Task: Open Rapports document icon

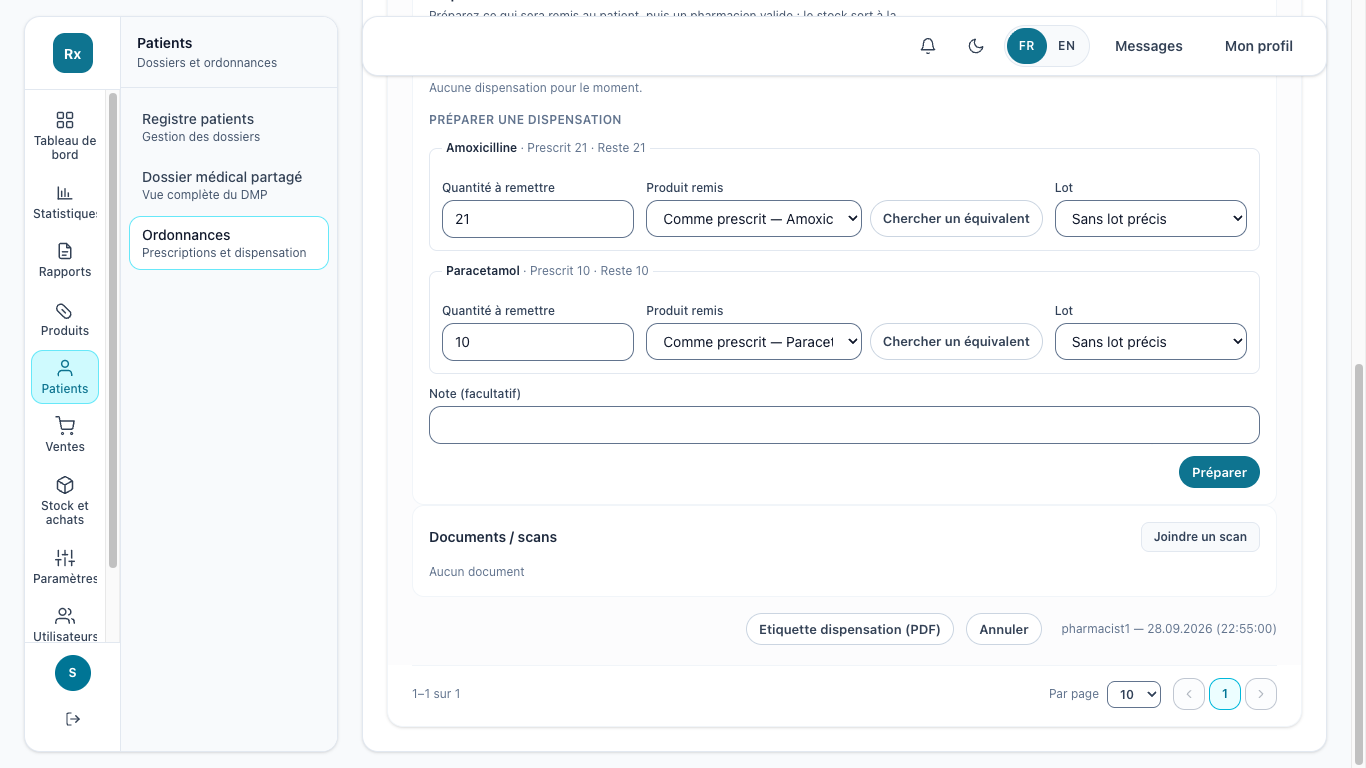Action: click(x=65, y=251)
